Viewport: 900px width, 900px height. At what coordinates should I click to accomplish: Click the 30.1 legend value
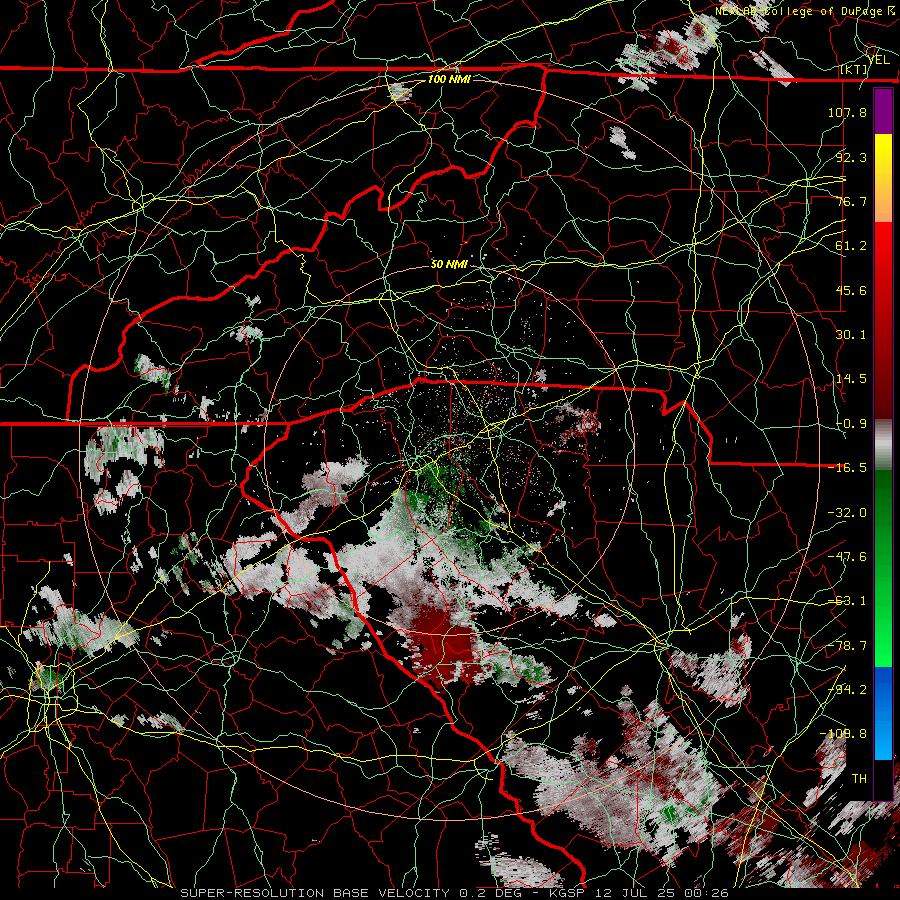pos(851,335)
